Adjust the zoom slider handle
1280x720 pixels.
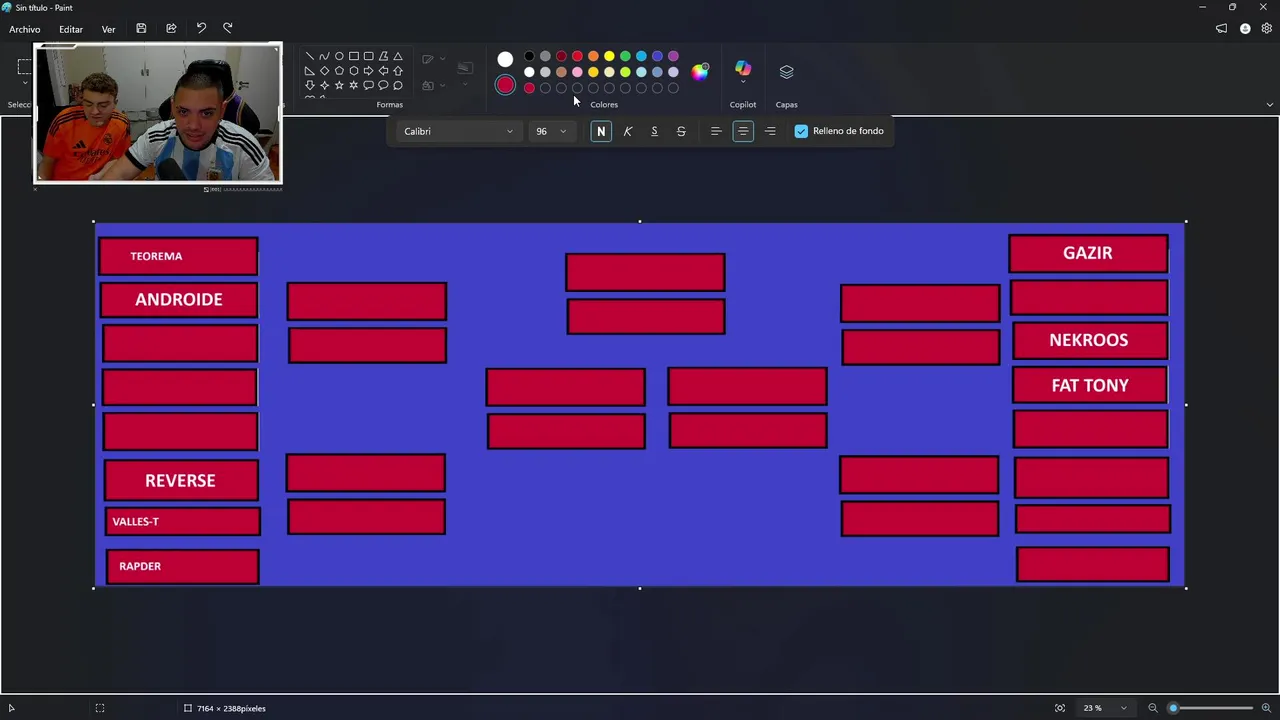pyautogui.click(x=1174, y=708)
